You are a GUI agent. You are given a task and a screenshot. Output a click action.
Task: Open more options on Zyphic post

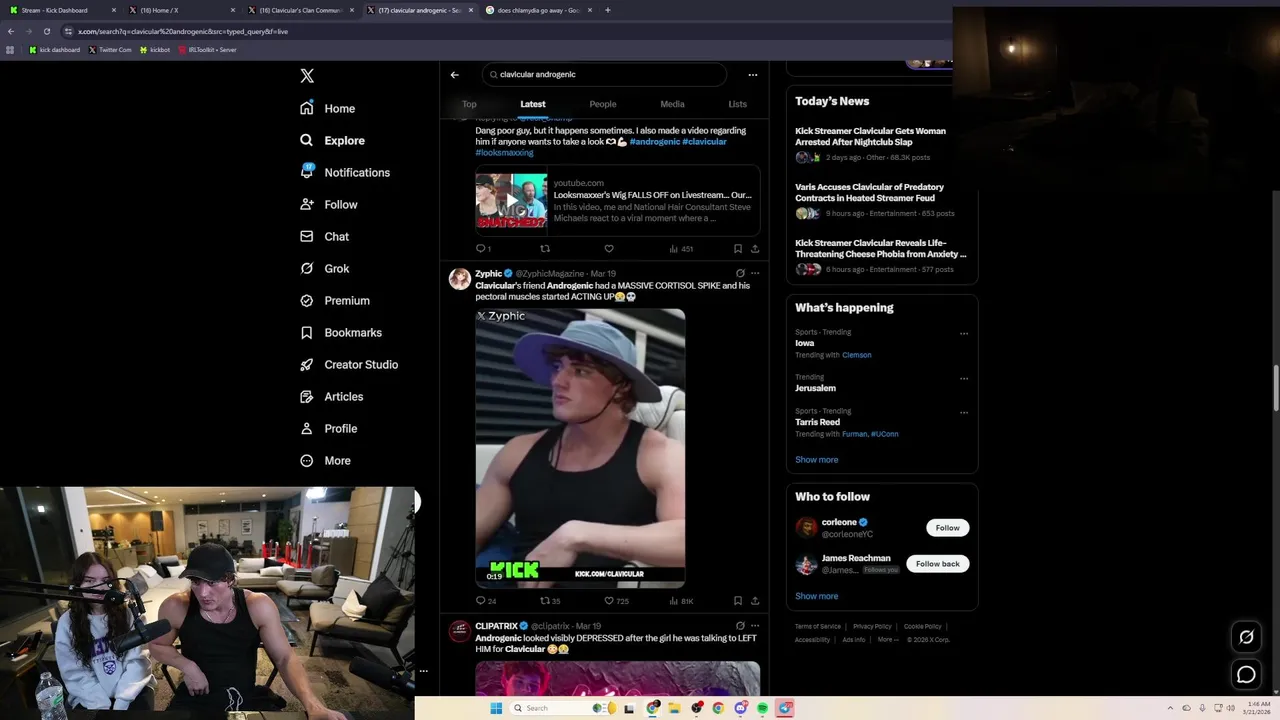[x=755, y=273]
